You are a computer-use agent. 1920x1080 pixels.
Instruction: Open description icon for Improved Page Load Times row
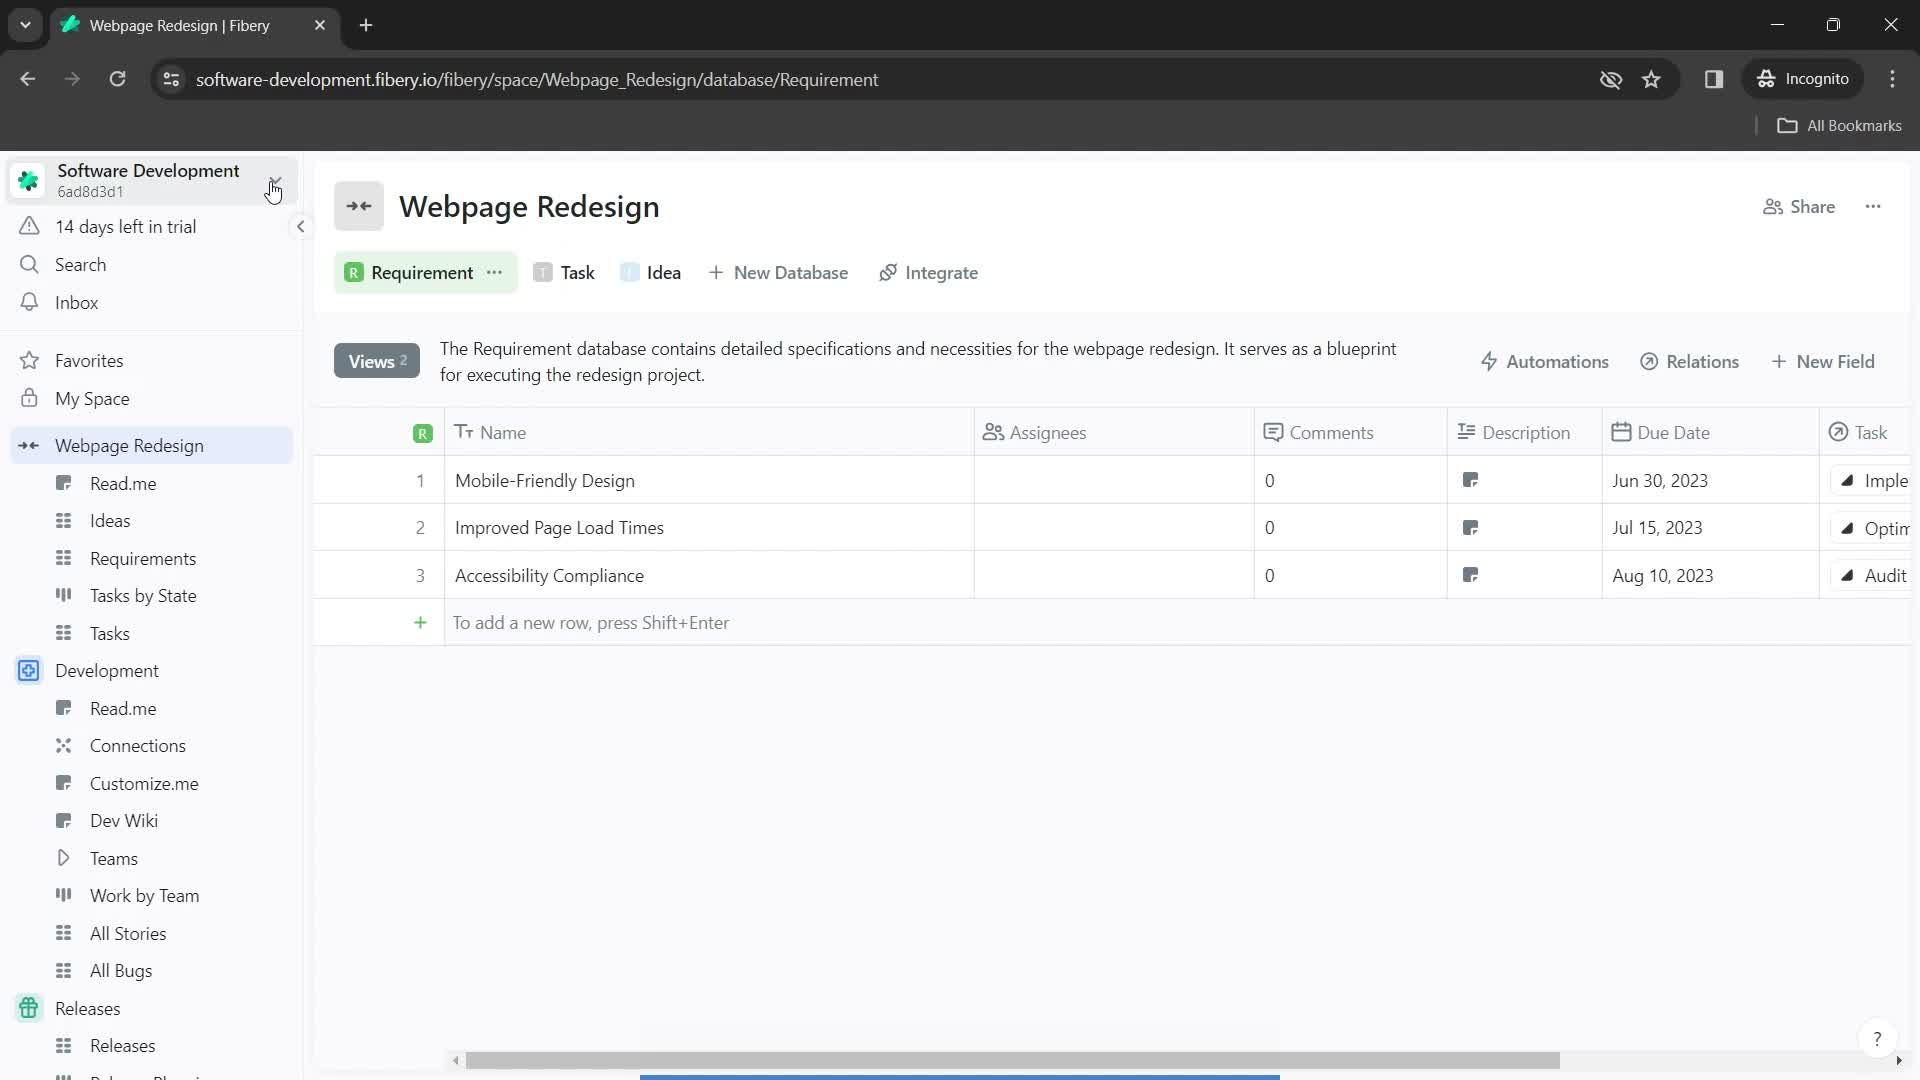pos(1470,527)
